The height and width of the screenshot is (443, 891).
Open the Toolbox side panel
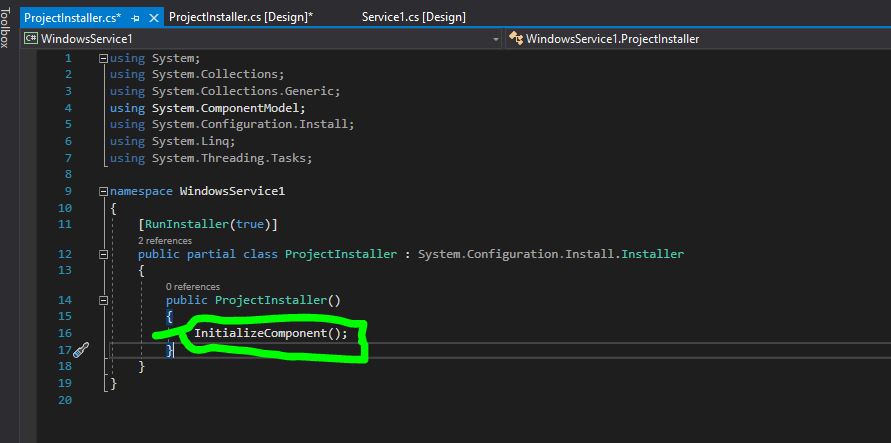click(5, 28)
